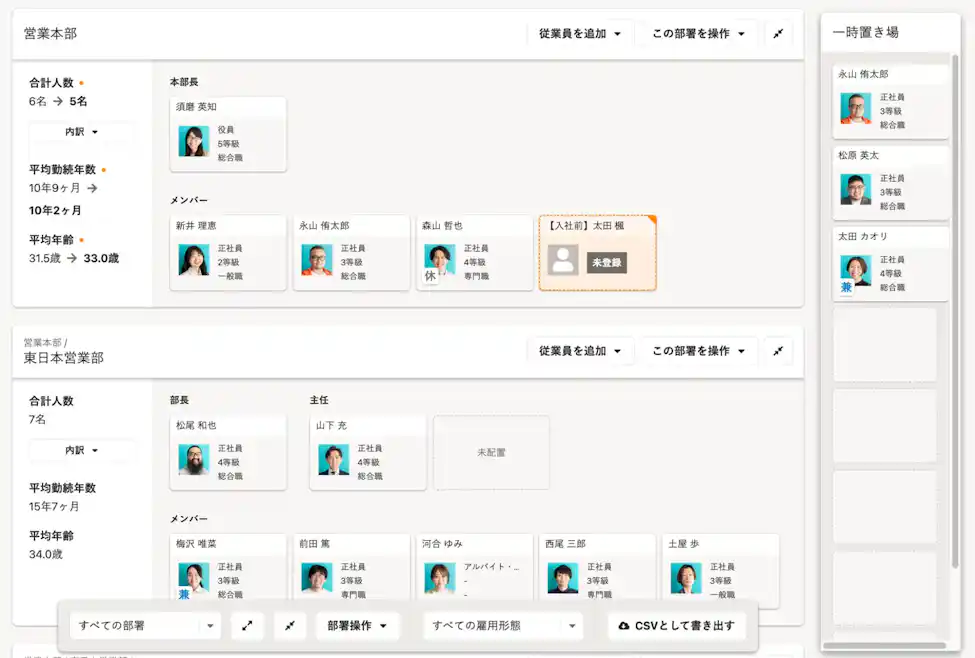Image resolution: width=975 pixels, height=658 pixels.
Task: Collapse the 営業本部 card using its diagonal arrow icon
Action: tap(778, 33)
